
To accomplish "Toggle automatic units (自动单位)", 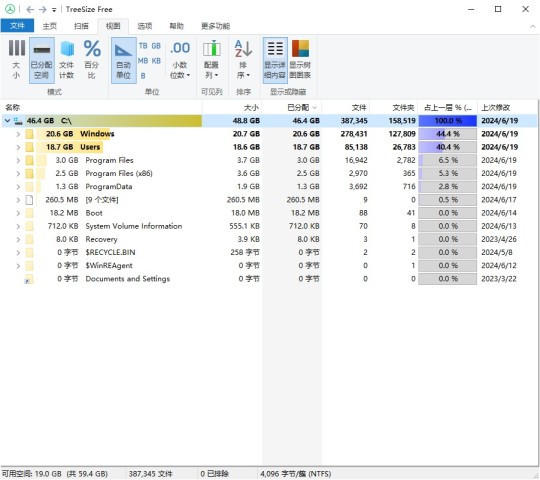I will tap(123, 60).
